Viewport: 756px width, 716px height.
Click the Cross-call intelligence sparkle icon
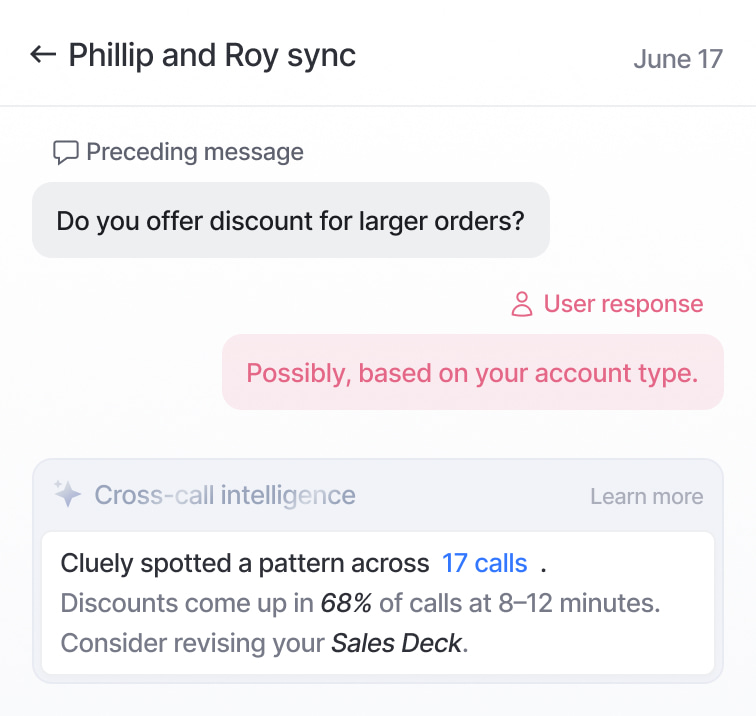[67, 494]
